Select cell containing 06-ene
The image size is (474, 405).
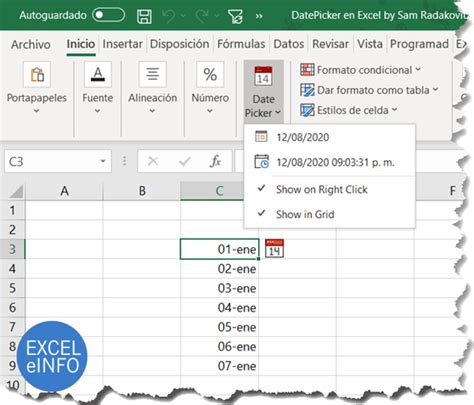[220, 346]
